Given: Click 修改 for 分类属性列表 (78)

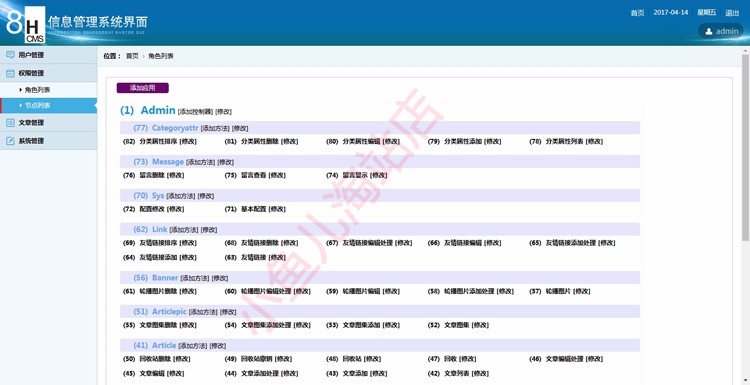Looking at the screenshot, I should coord(594,142).
